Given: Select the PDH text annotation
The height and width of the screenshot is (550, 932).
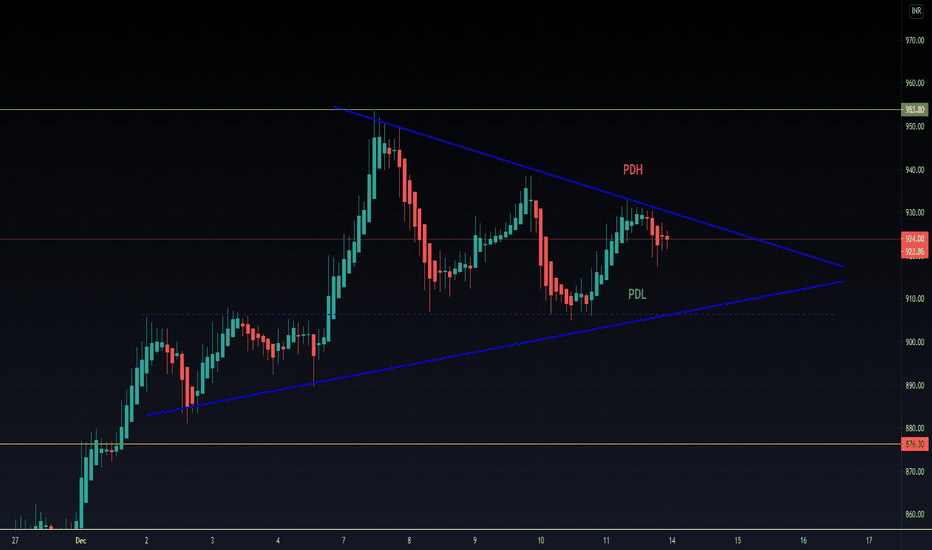Looking at the screenshot, I should coord(632,170).
